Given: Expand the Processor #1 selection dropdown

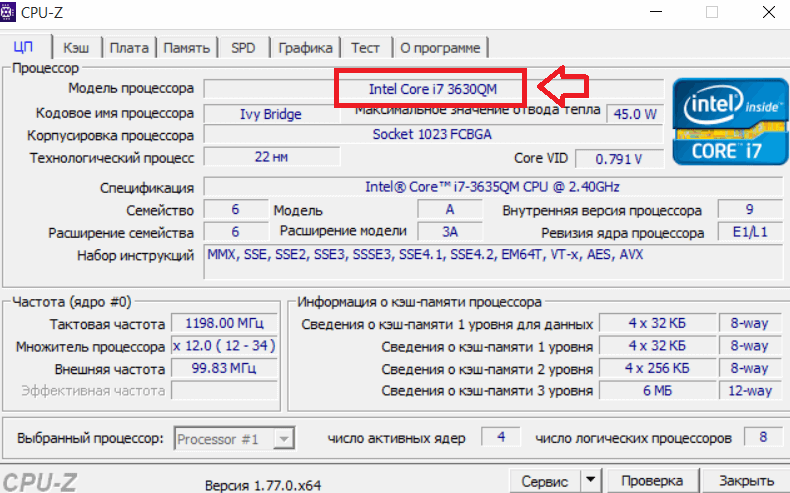Looking at the screenshot, I should tap(284, 439).
